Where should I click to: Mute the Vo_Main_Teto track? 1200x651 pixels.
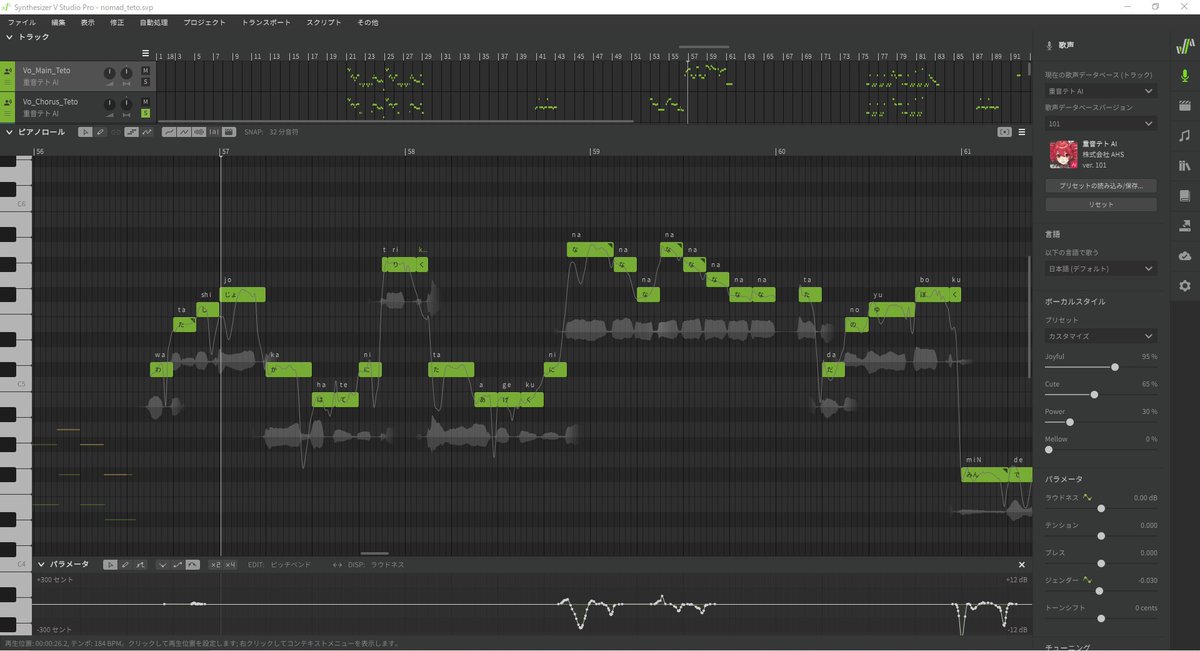pos(145,70)
